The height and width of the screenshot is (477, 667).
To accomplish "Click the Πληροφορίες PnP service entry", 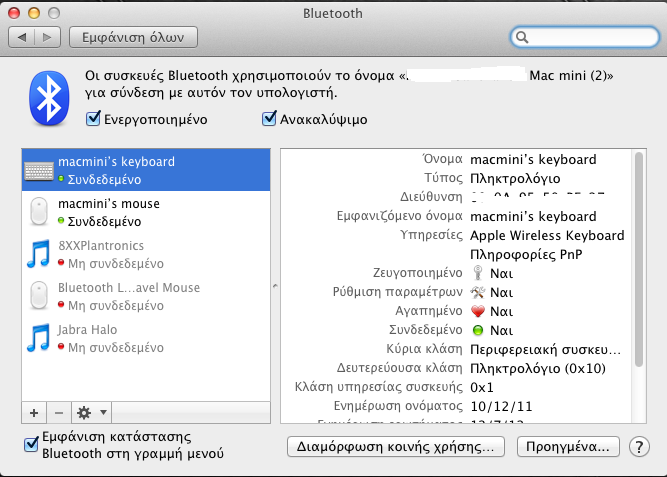I will pyautogui.click(x=526, y=254).
